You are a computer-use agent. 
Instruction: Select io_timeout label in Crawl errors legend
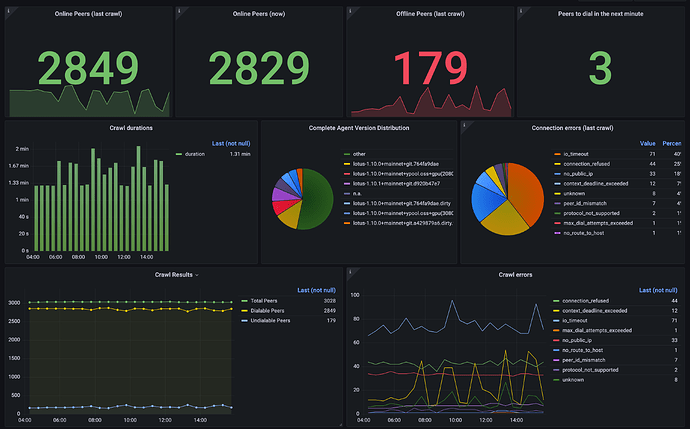[x=575, y=320]
